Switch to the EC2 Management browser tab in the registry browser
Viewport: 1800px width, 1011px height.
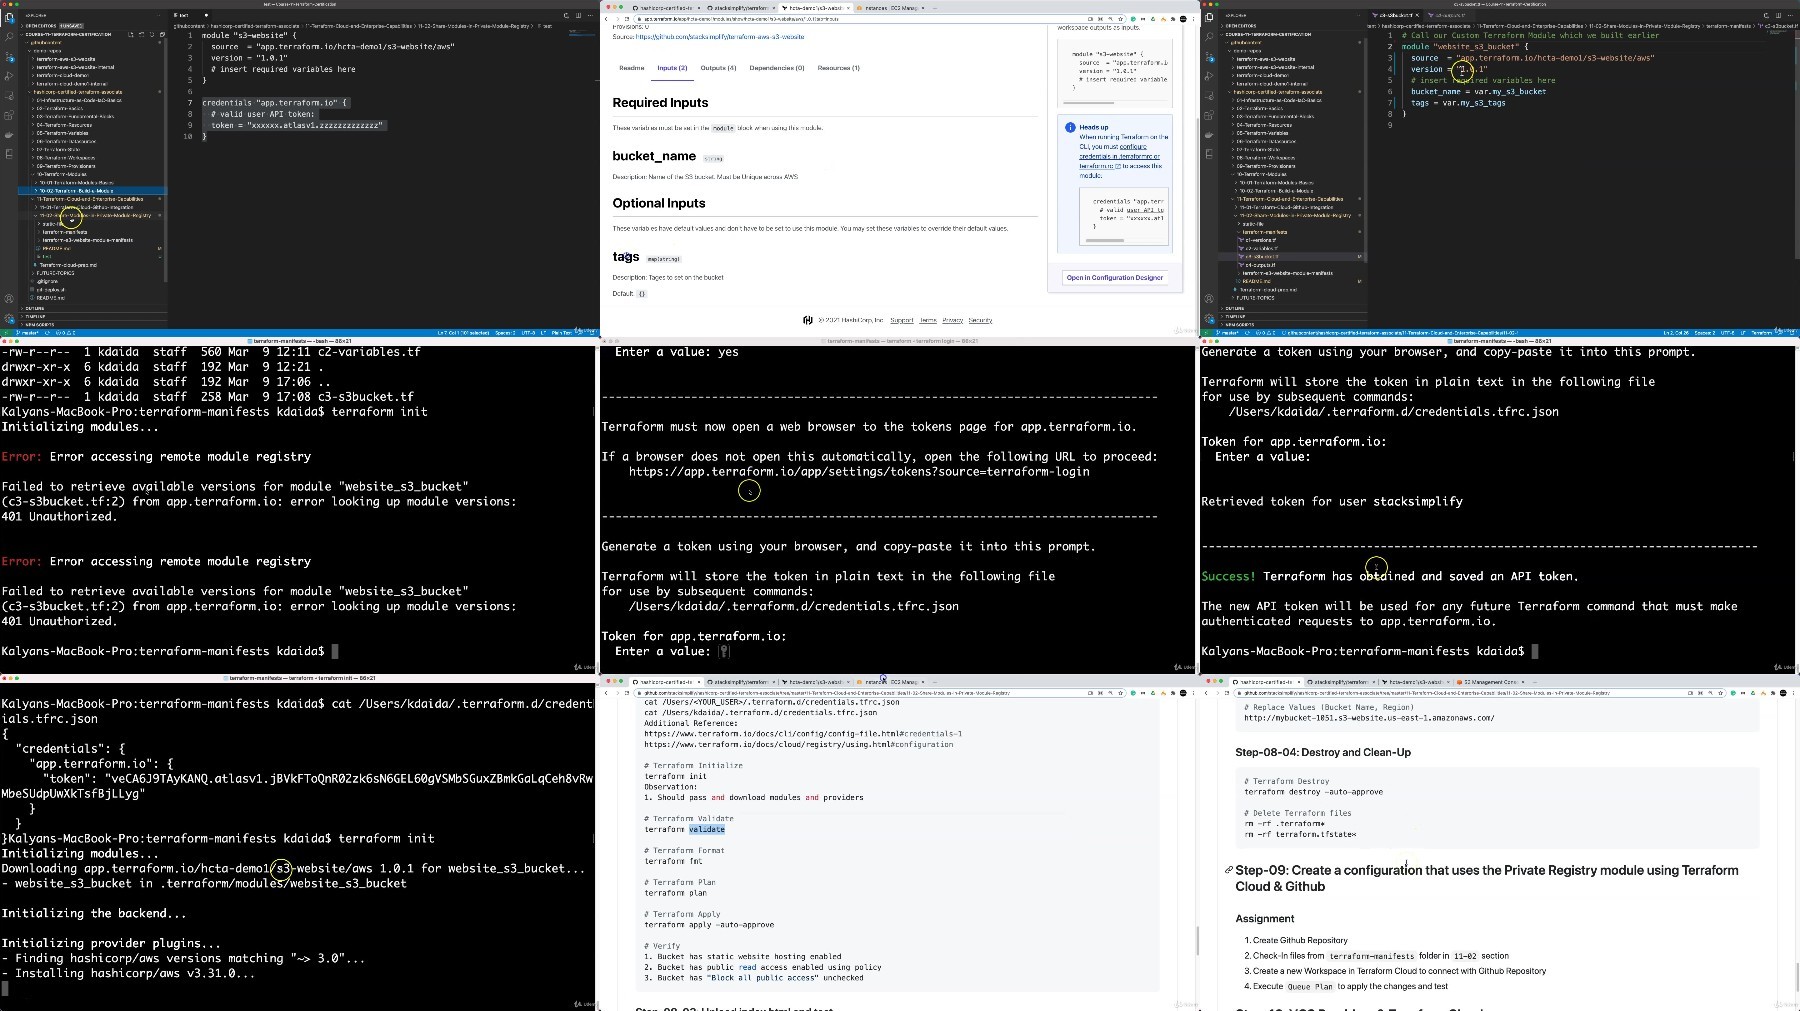point(890,8)
